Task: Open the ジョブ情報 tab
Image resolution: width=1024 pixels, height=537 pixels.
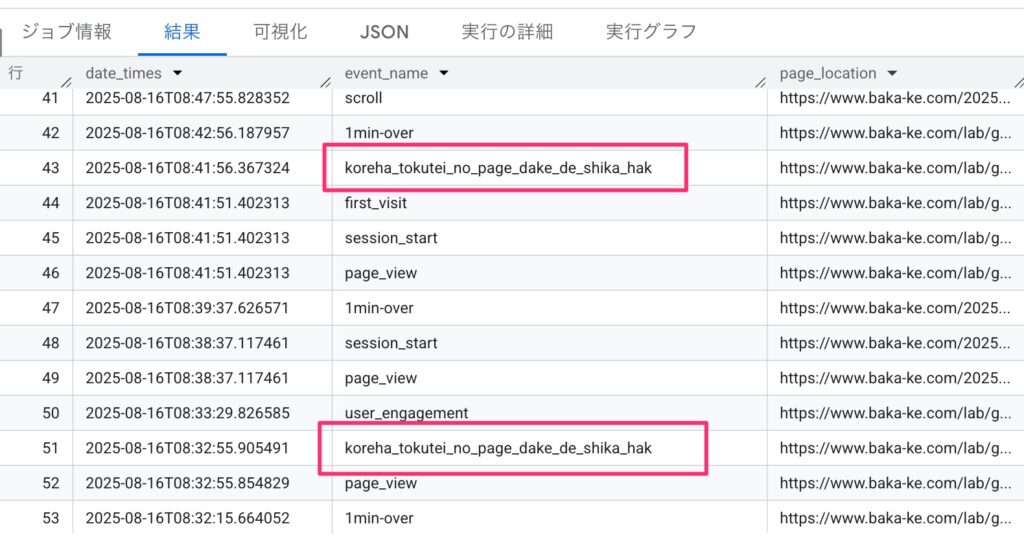Action: point(66,32)
